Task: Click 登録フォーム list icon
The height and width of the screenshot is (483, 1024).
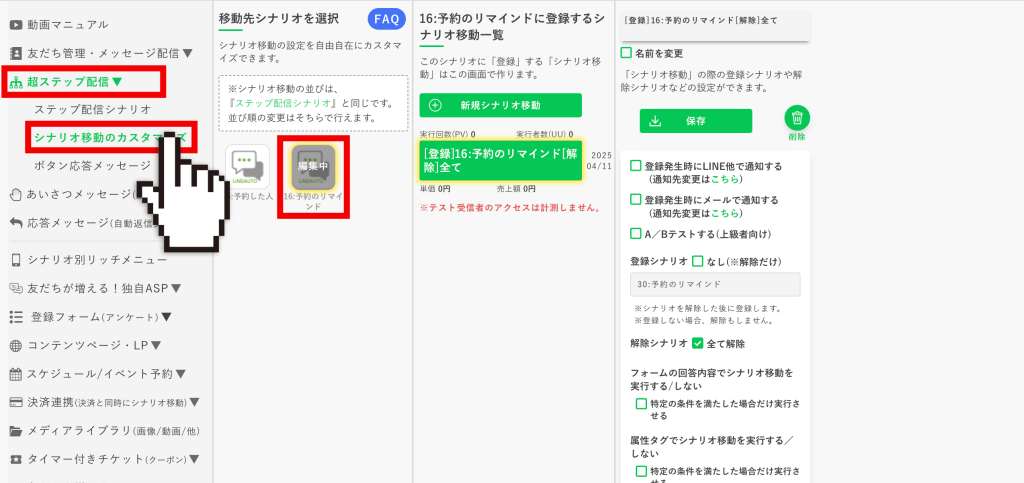Action: pyautogui.click(x=16, y=317)
